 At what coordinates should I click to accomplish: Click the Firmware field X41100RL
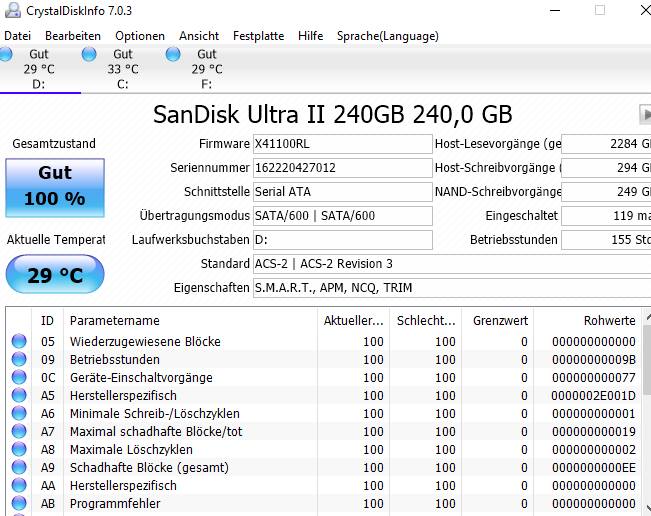tap(343, 144)
